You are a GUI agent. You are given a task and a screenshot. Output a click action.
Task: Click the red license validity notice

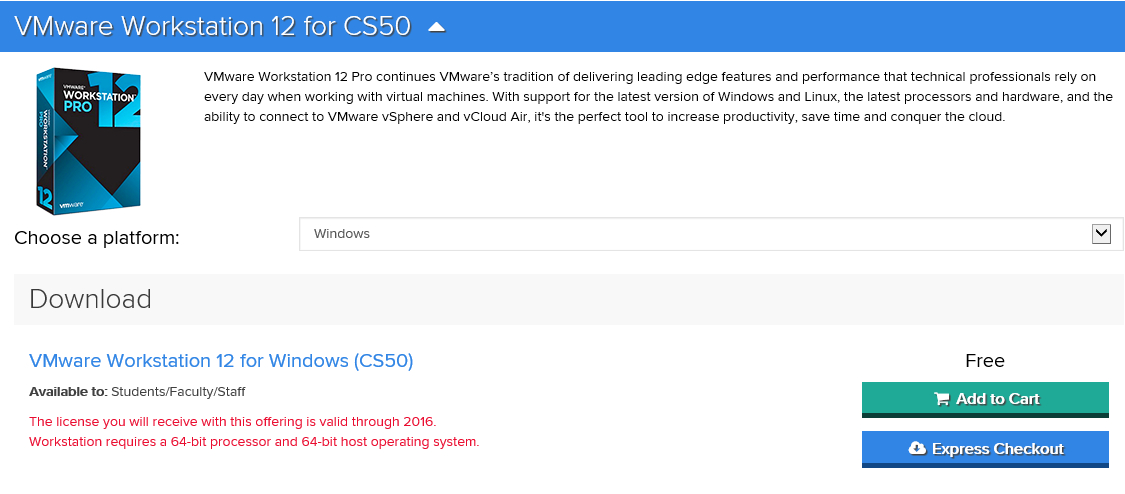[x=232, y=421]
